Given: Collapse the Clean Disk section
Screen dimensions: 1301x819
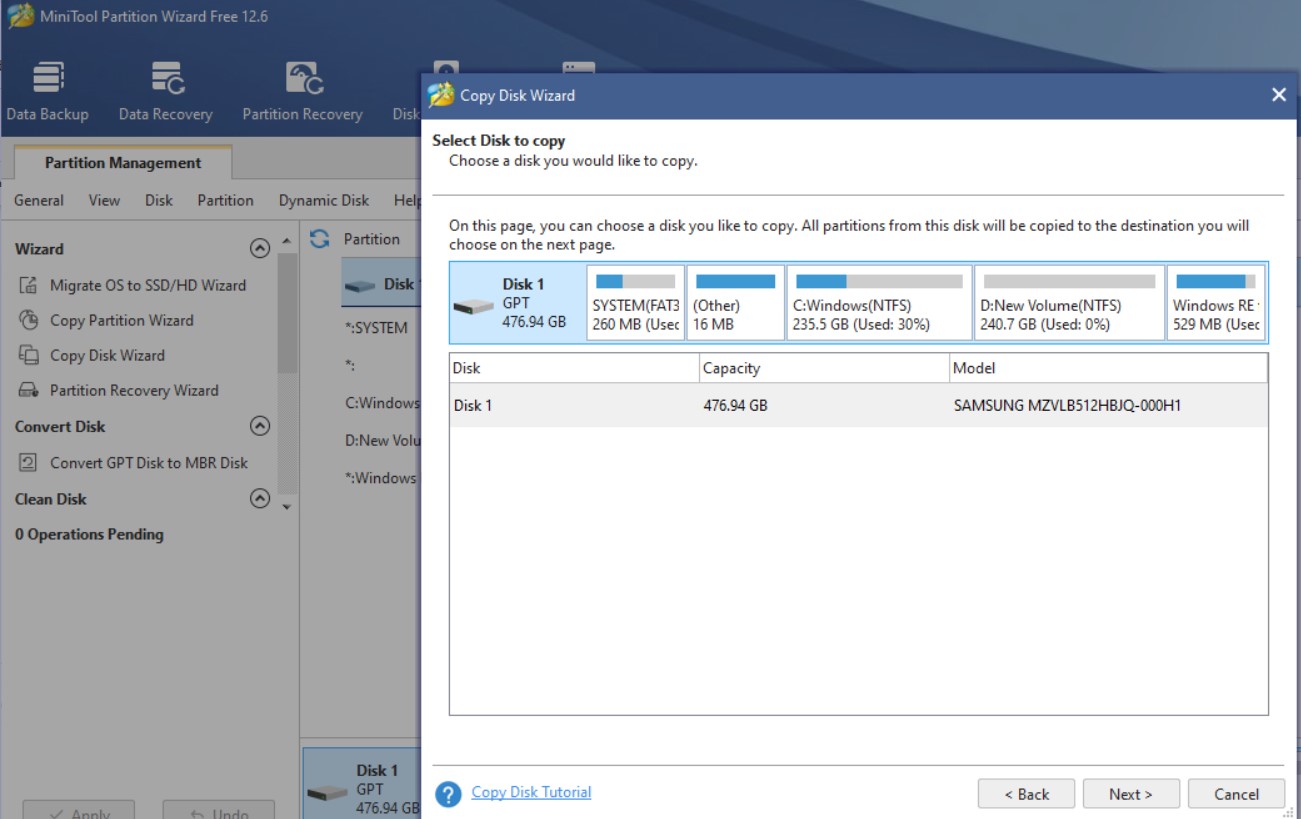Looking at the screenshot, I should (x=261, y=498).
